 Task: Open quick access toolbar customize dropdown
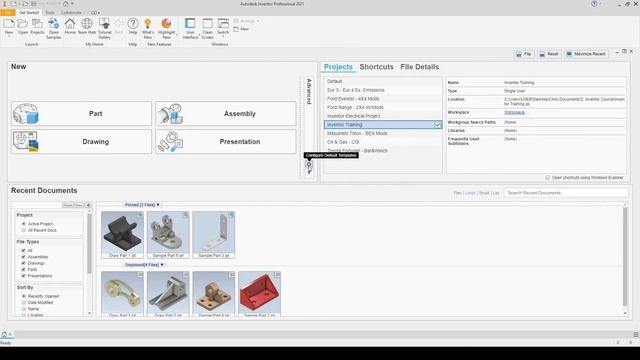(72, 4)
